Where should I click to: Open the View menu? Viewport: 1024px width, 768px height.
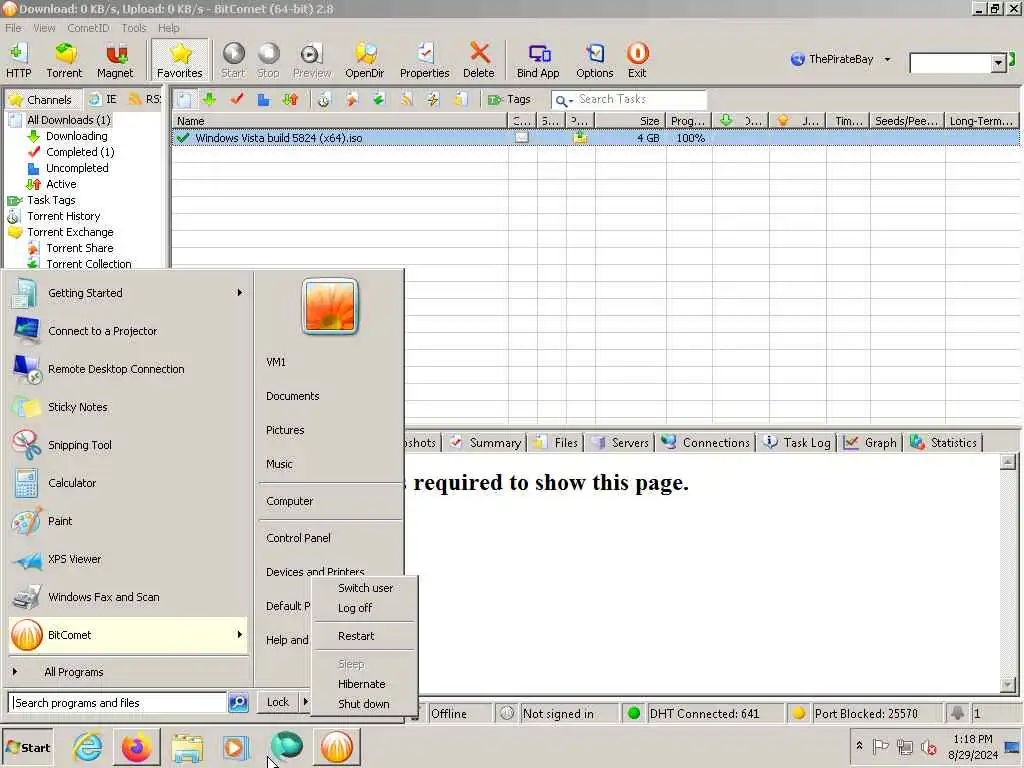click(44, 28)
